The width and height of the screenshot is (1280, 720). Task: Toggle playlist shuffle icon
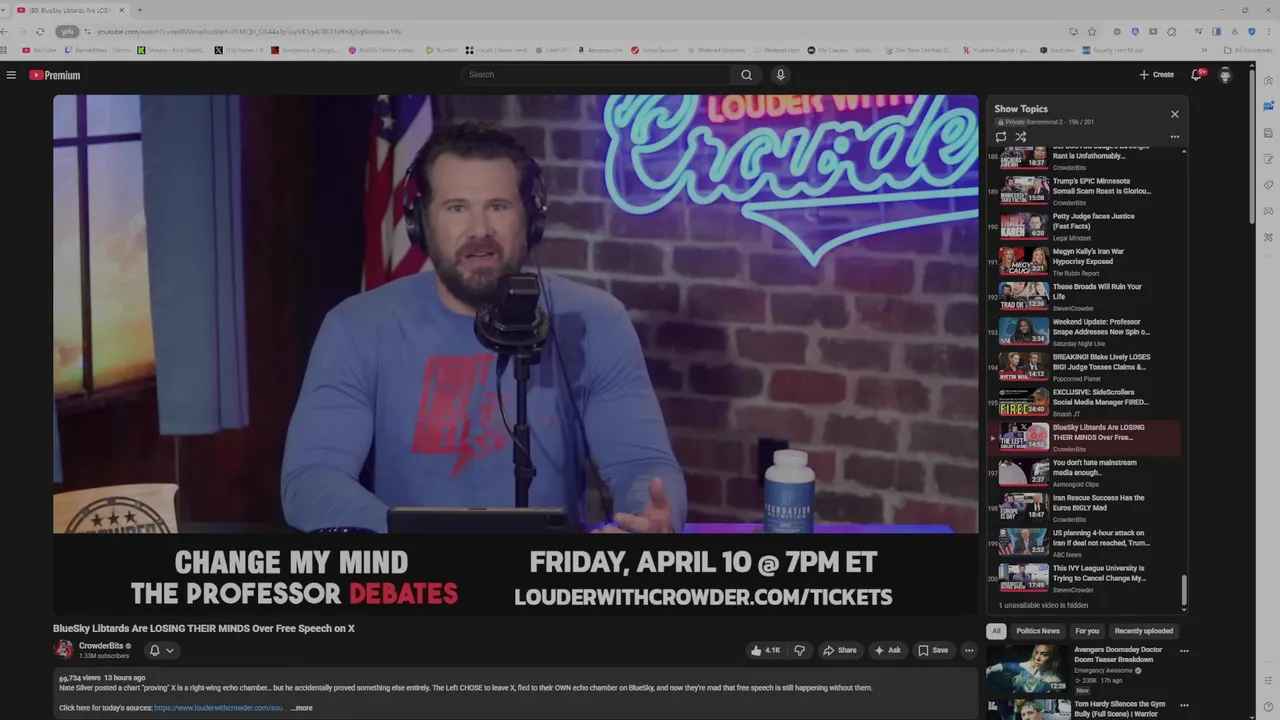pyautogui.click(x=1021, y=137)
